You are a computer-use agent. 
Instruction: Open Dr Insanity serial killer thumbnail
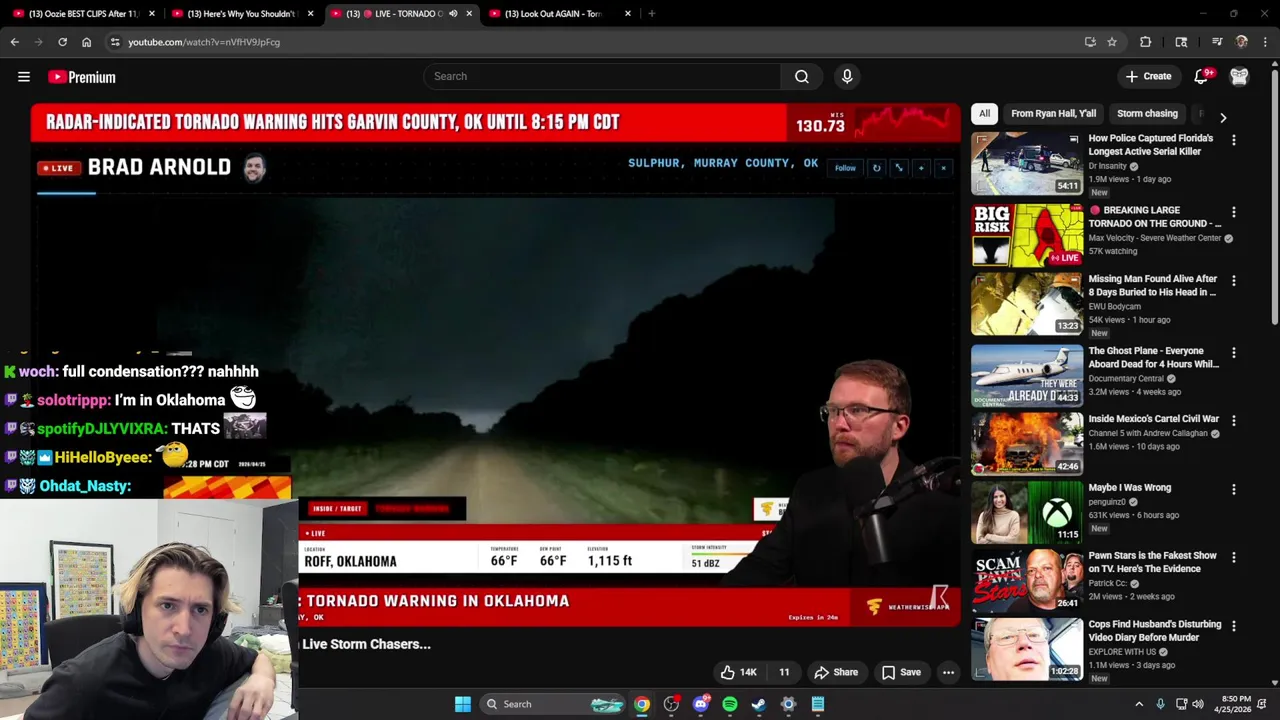[1027, 163]
